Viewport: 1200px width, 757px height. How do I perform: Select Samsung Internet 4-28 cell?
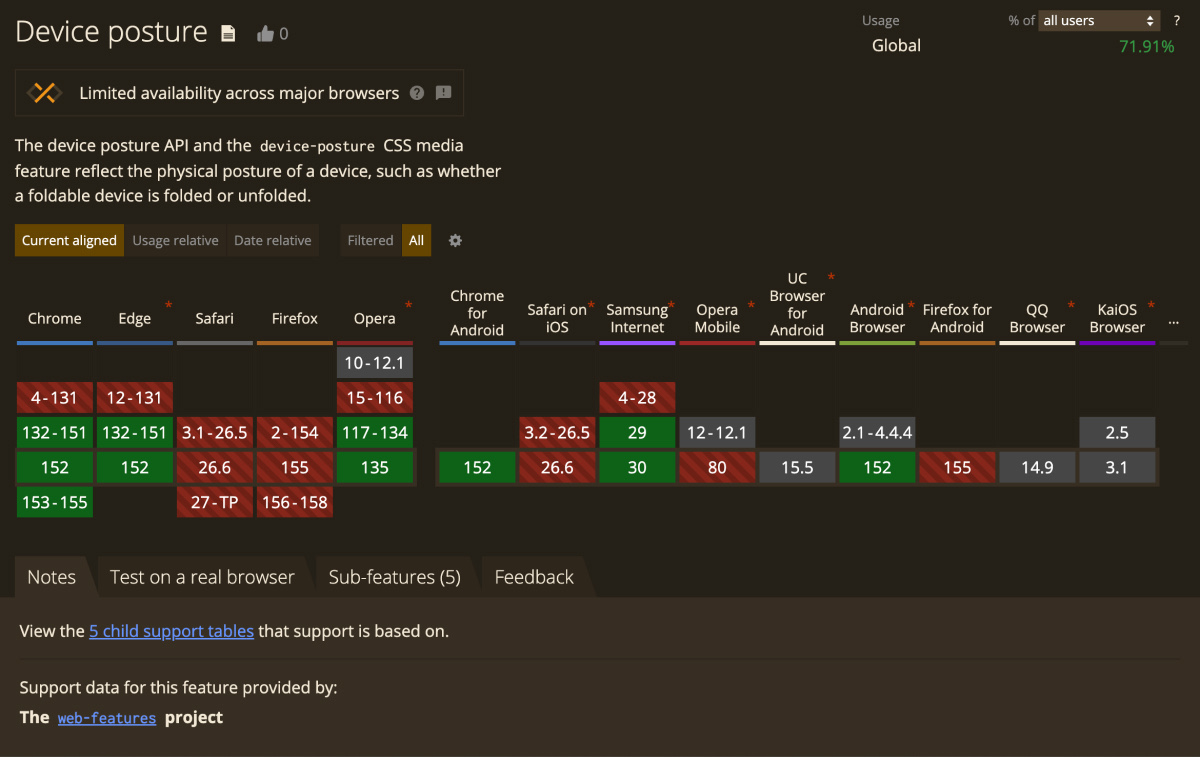637,398
